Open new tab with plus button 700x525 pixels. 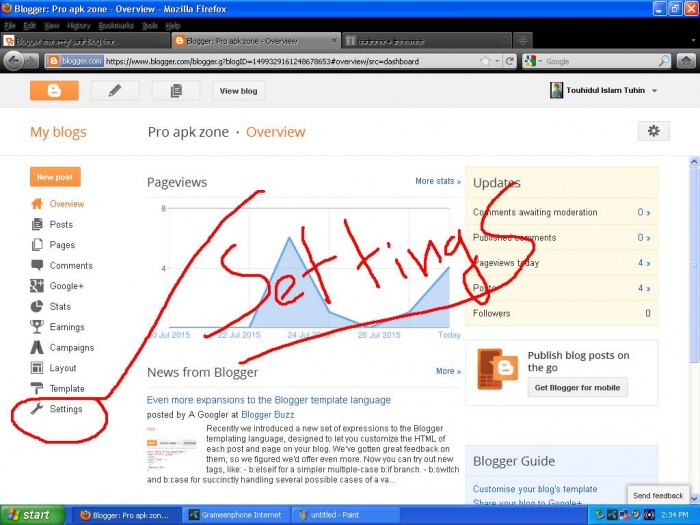[x=522, y=41]
